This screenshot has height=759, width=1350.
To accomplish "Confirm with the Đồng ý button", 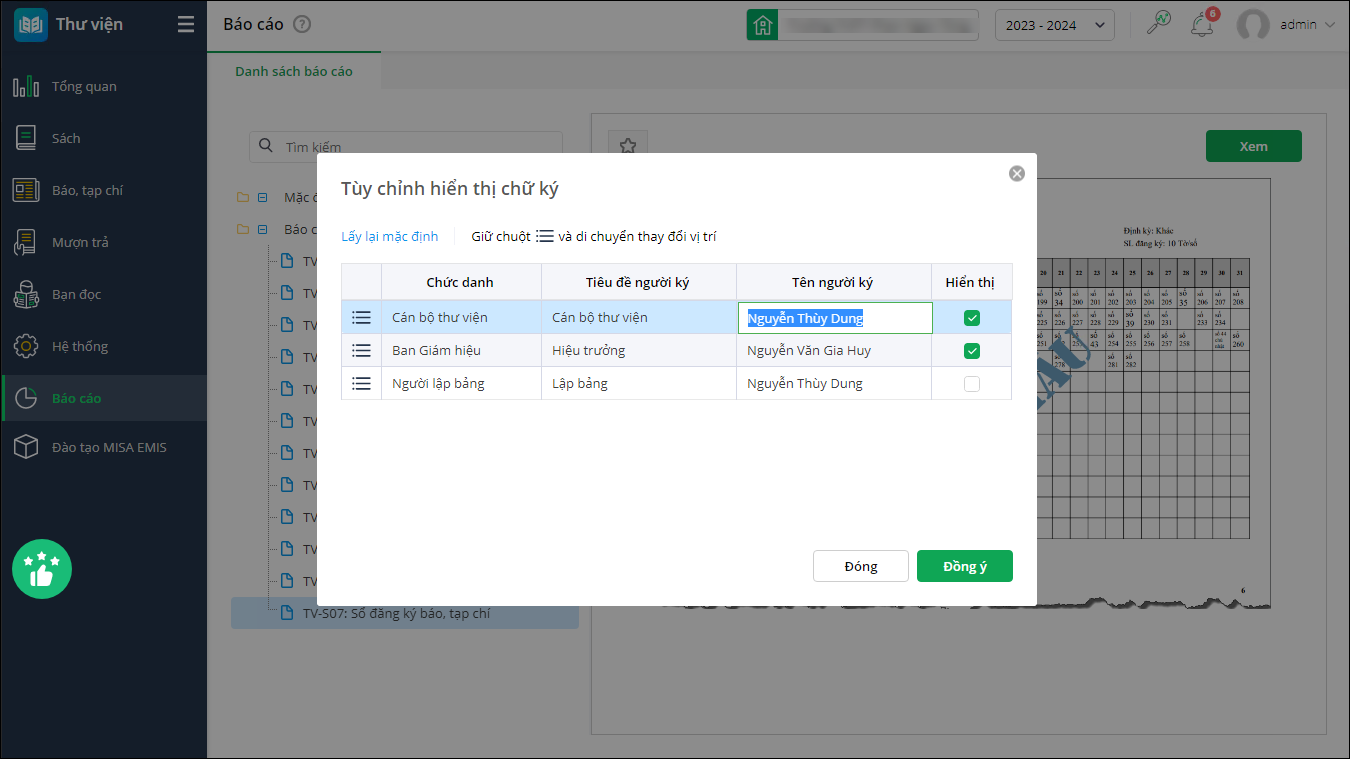I will tap(965, 566).
